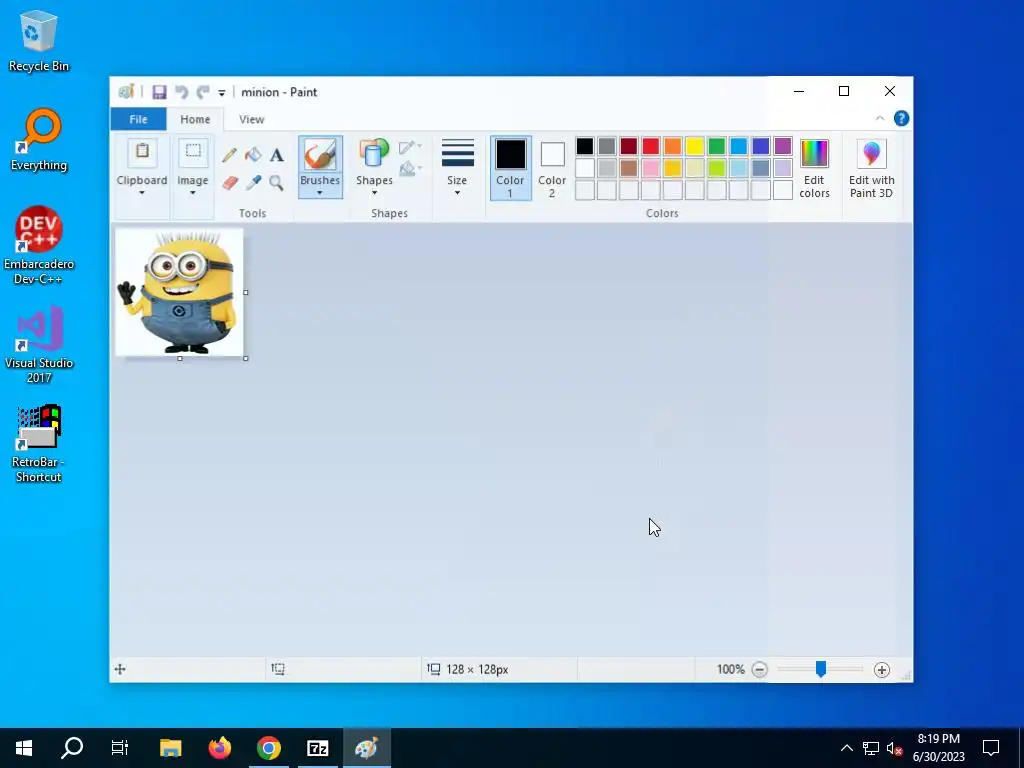Launch Firefox from taskbar

(x=220, y=748)
